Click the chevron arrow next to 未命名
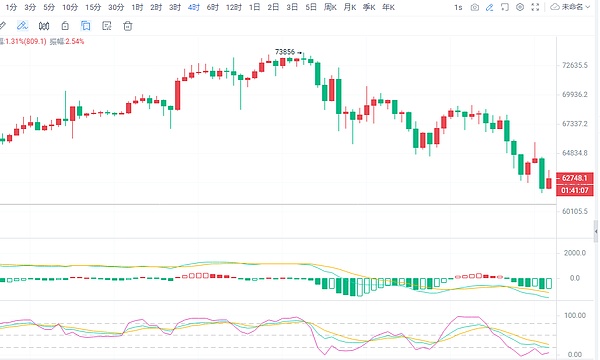 (x=587, y=7)
